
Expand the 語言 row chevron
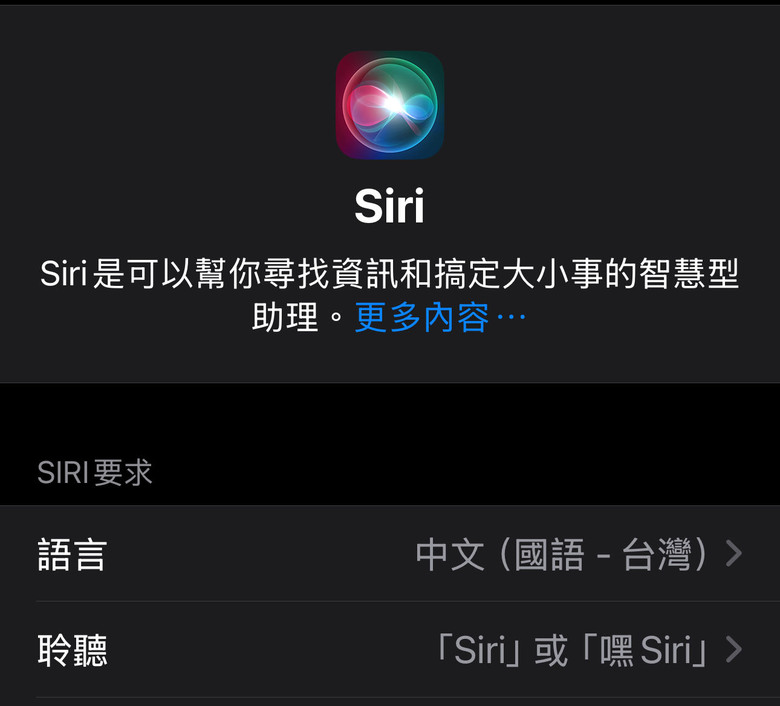[x=734, y=554]
